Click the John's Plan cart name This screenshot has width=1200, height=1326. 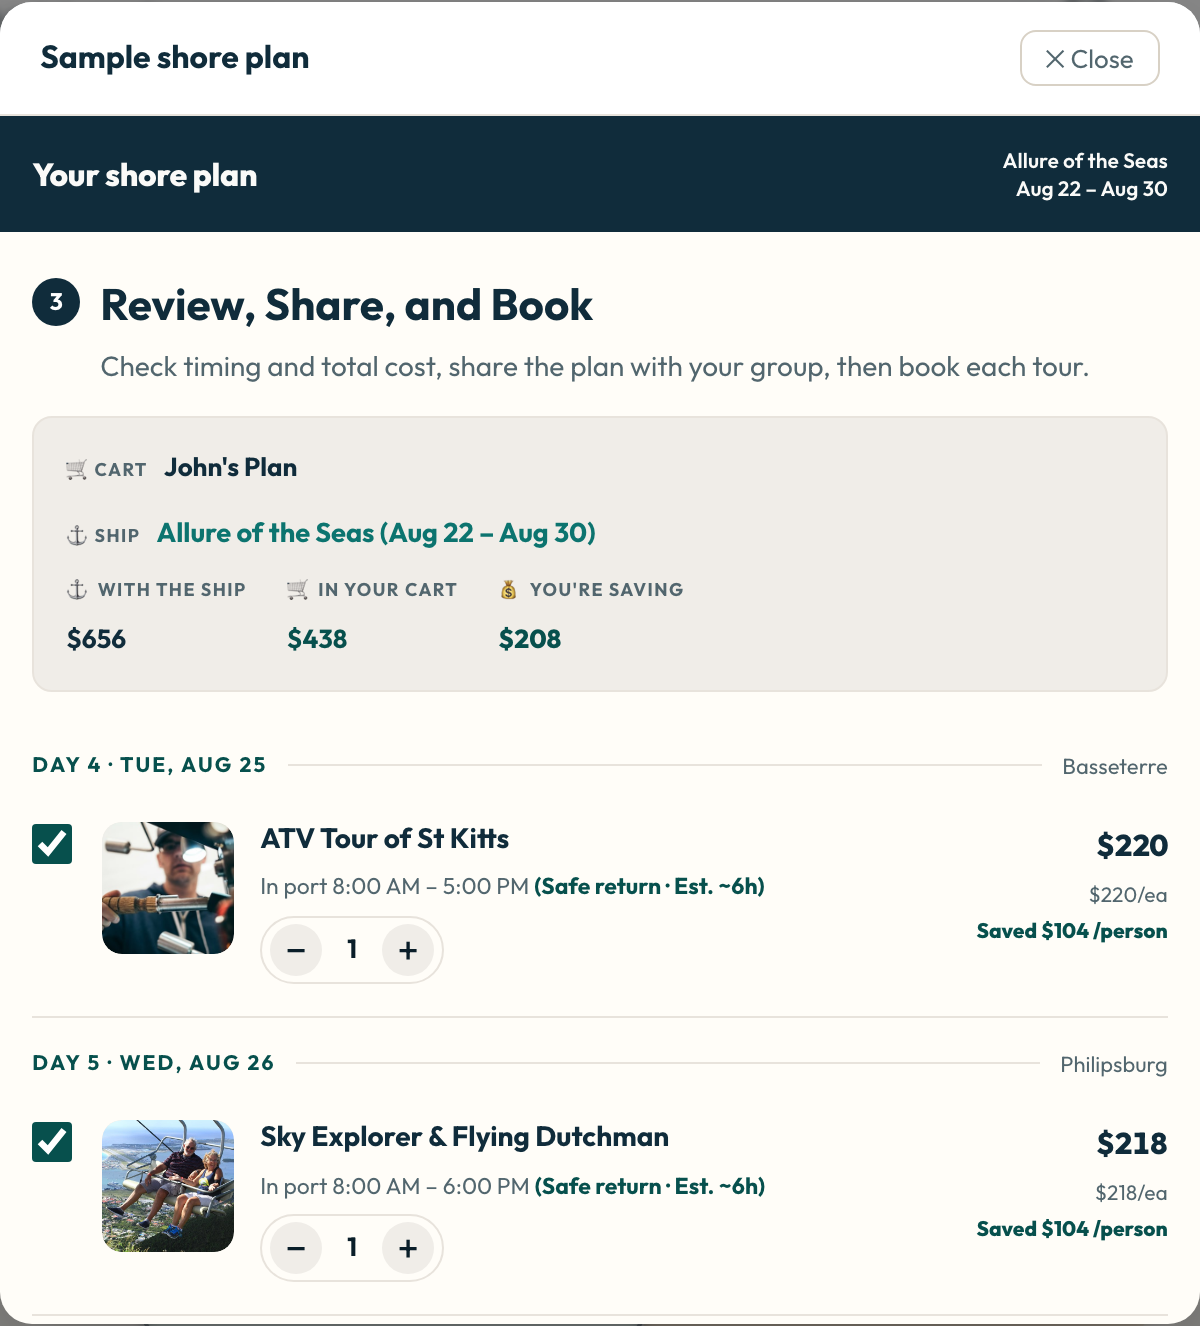pos(231,468)
